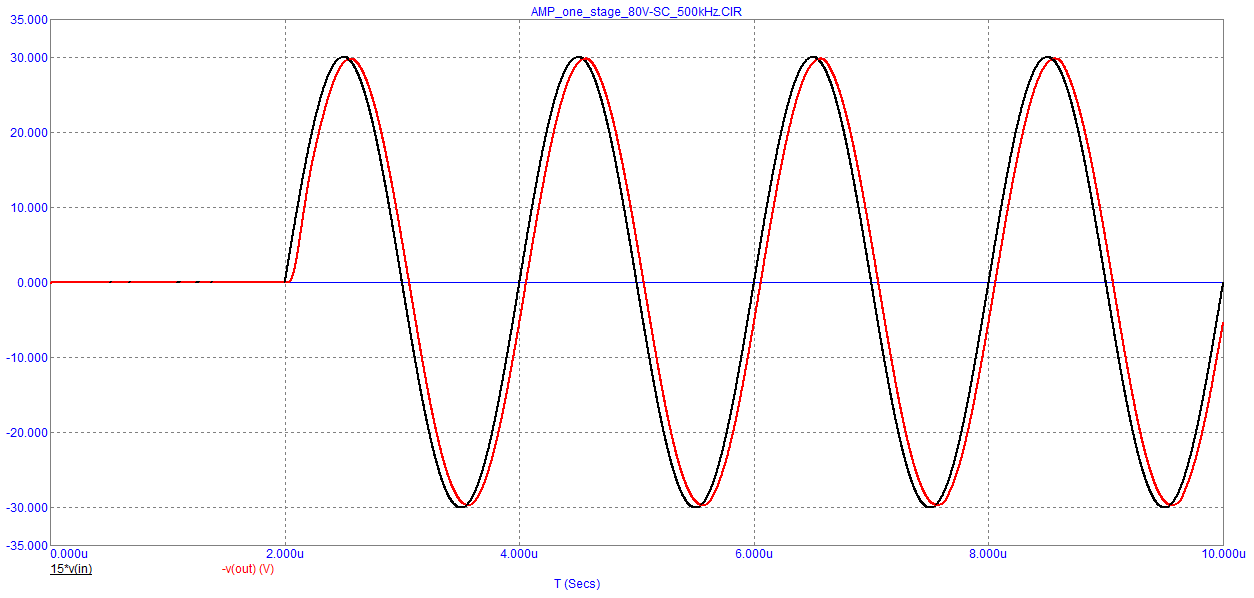
Task: Click the -30.000 y-axis value
Action: (x=27, y=507)
